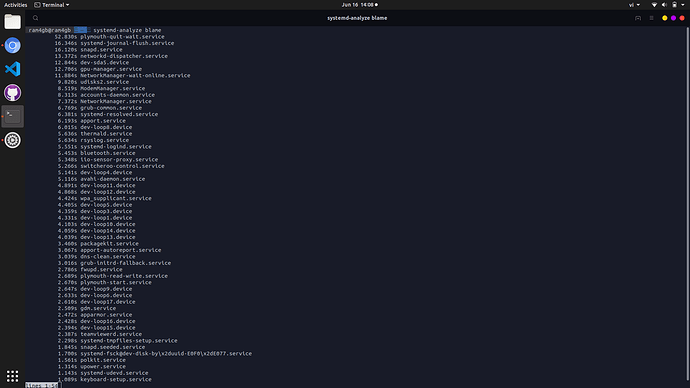Open the 'vi' keyboard layout switcher
The height and width of the screenshot is (388, 690).
634,5
